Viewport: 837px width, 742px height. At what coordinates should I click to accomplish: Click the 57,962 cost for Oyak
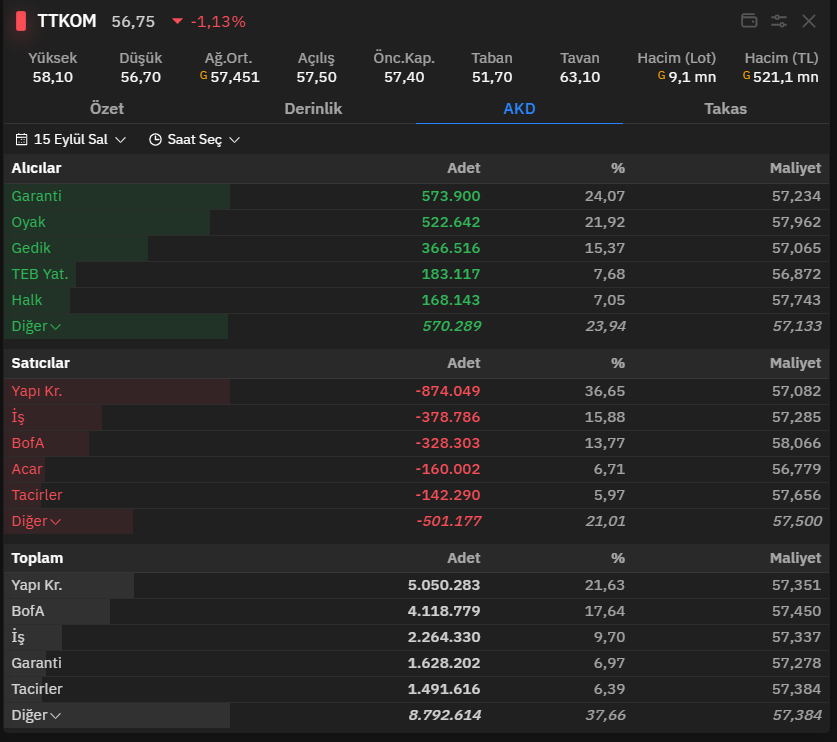point(796,222)
